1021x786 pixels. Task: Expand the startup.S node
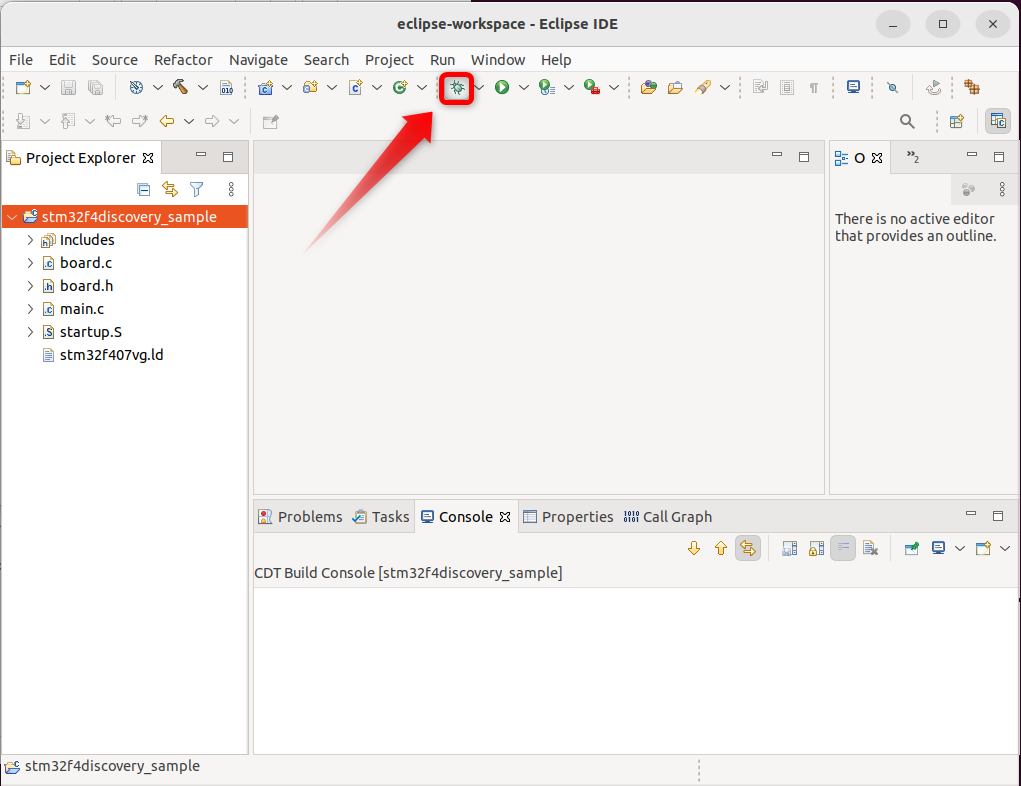click(x=30, y=331)
